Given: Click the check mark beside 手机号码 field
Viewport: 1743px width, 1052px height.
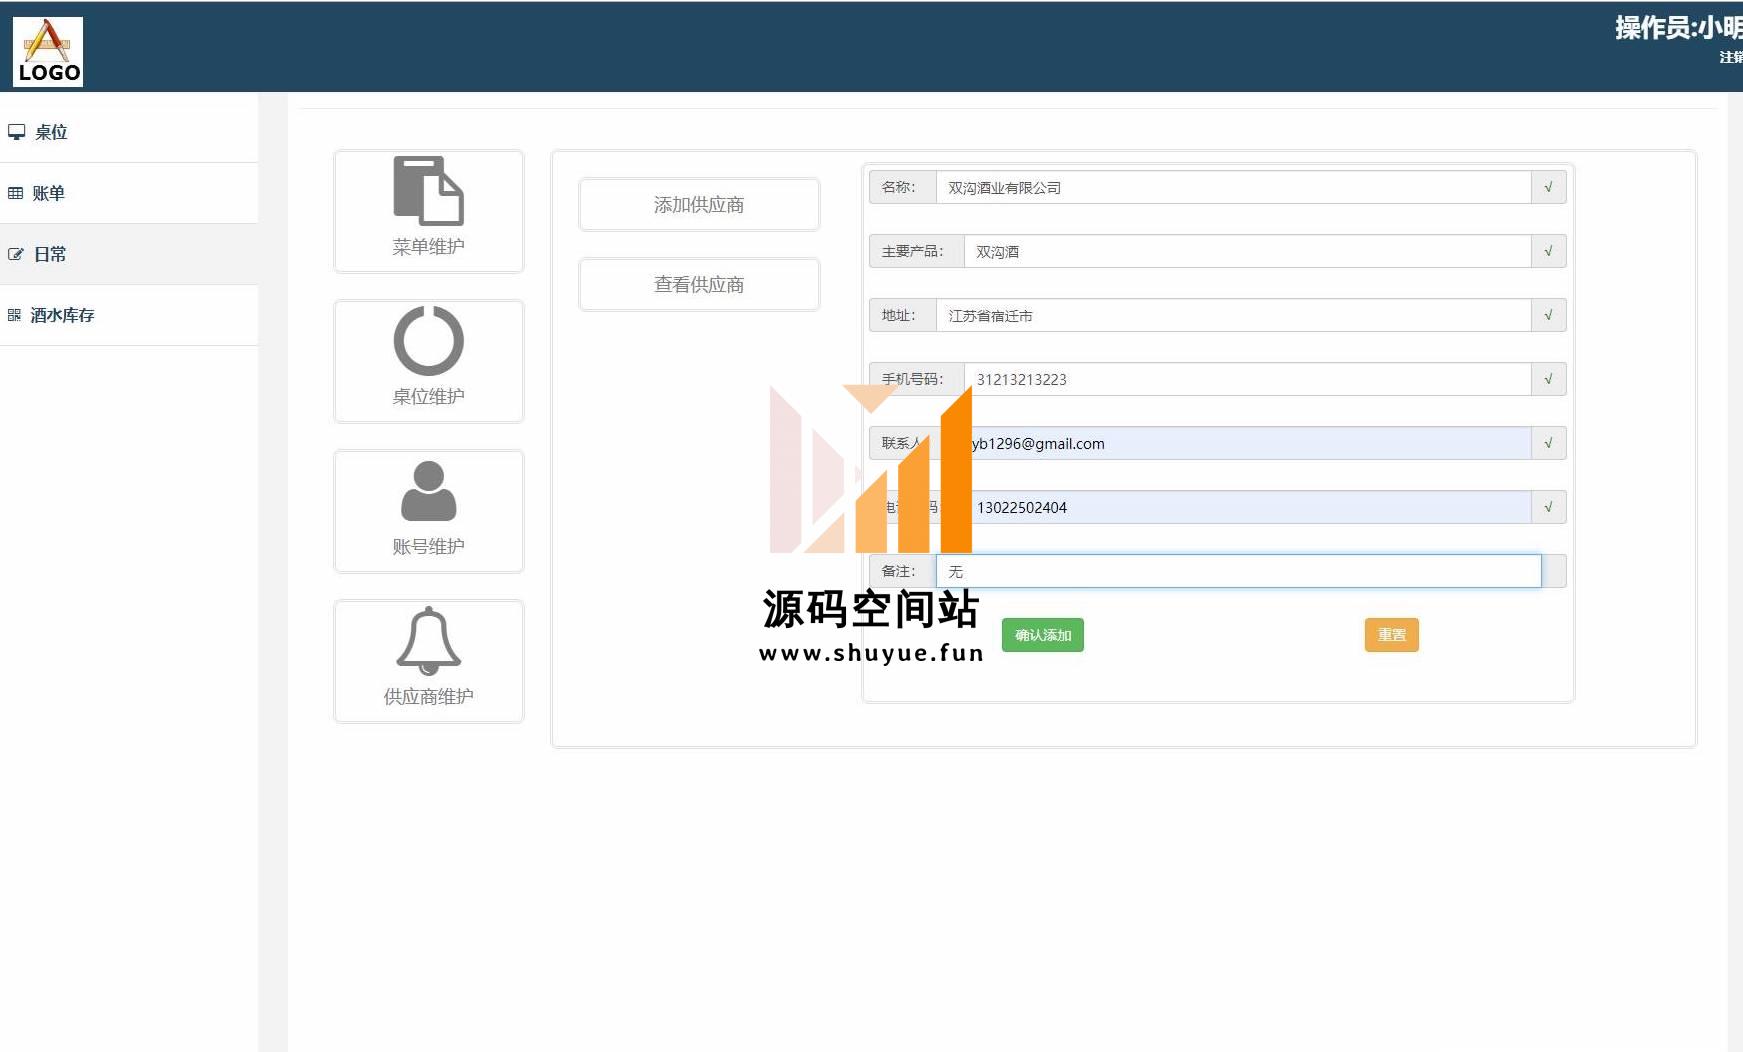Looking at the screenshot, I should pos(1548,379).
